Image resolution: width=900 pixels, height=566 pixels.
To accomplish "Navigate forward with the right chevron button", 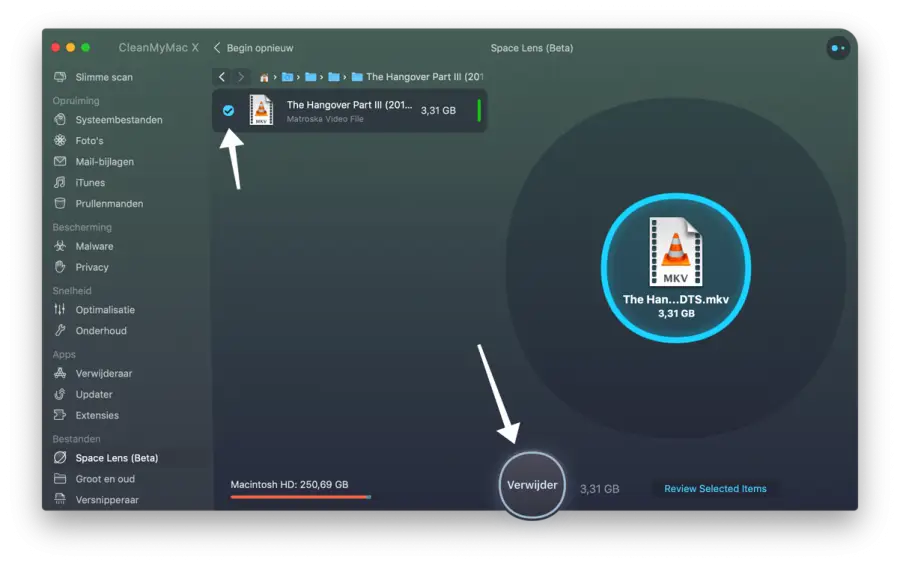I will pos(240,77).
